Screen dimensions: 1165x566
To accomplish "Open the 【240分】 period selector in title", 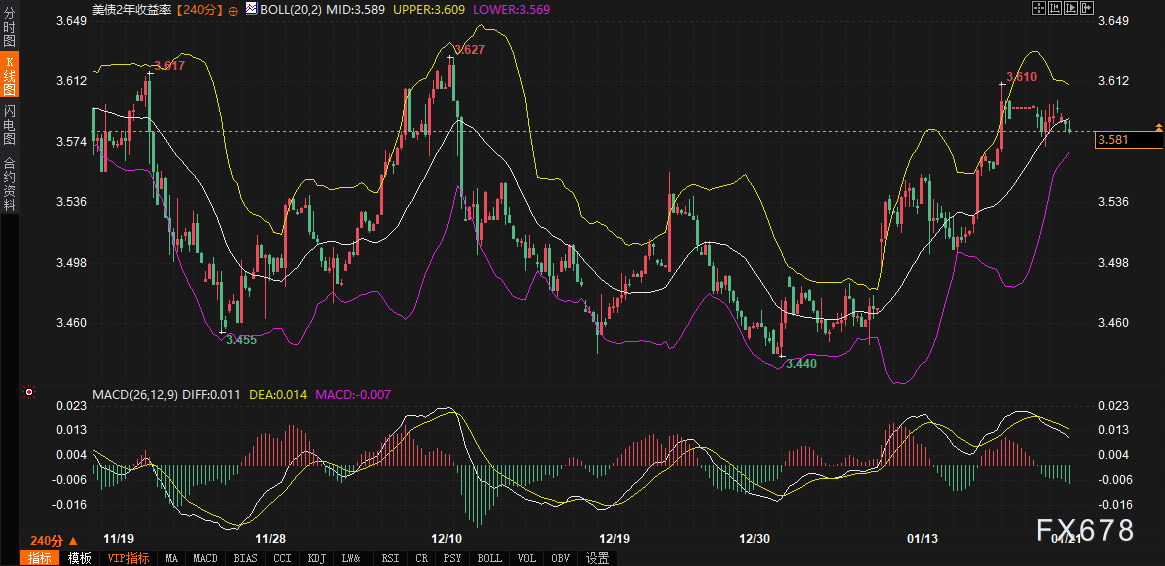I will click(200, 9).
